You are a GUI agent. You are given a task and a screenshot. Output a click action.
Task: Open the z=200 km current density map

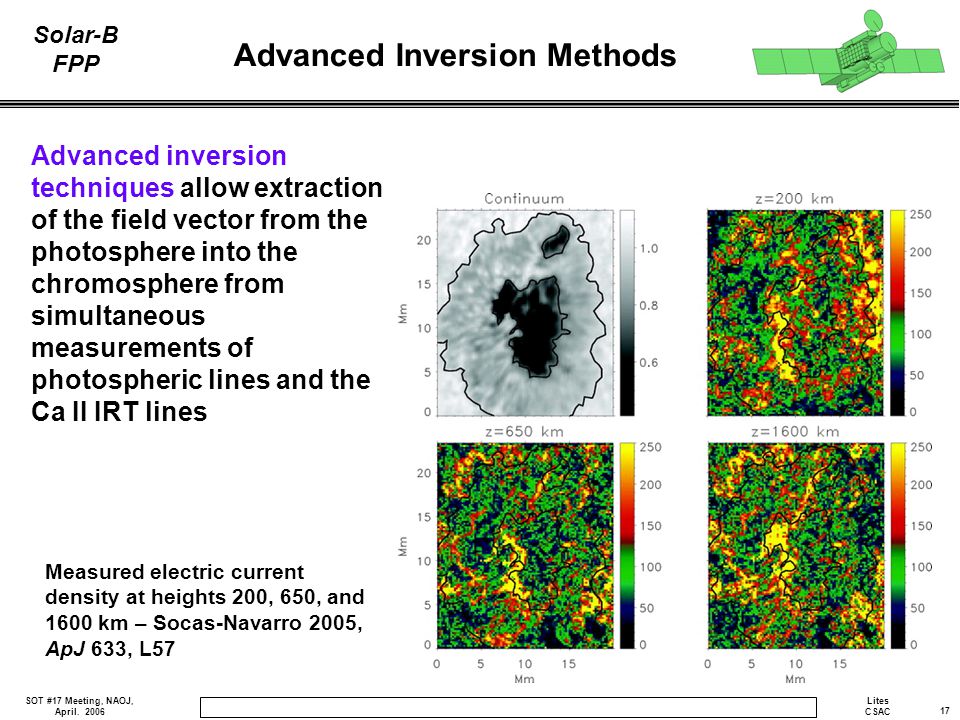(x=795, y=313)
